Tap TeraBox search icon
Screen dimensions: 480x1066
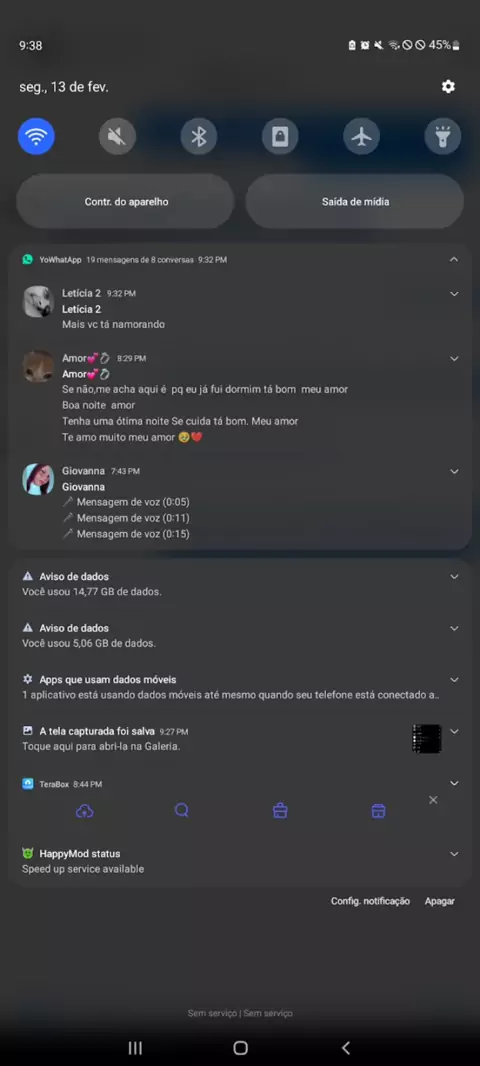coord(182,810)
